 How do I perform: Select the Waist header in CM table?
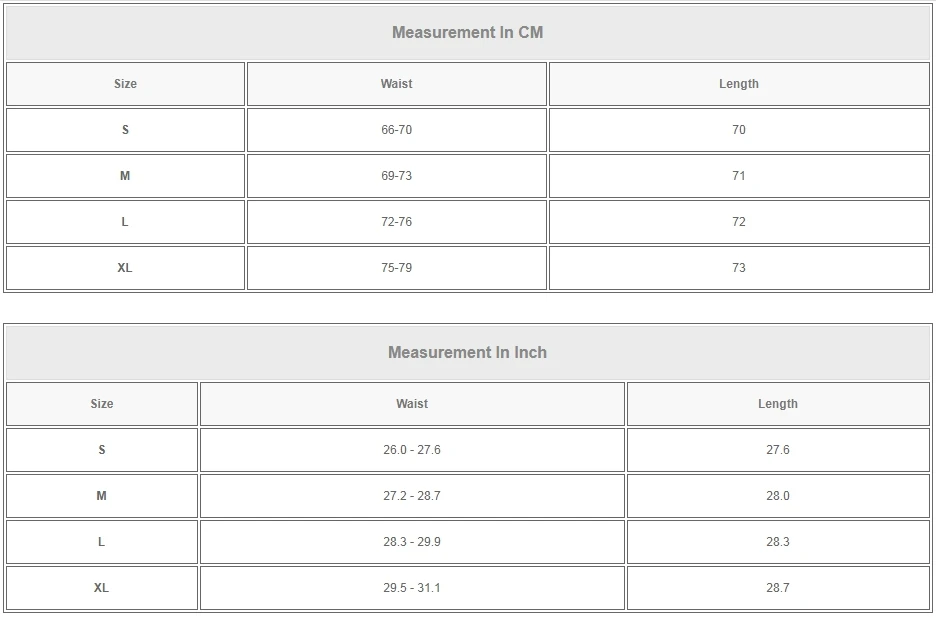click(396, 84)
